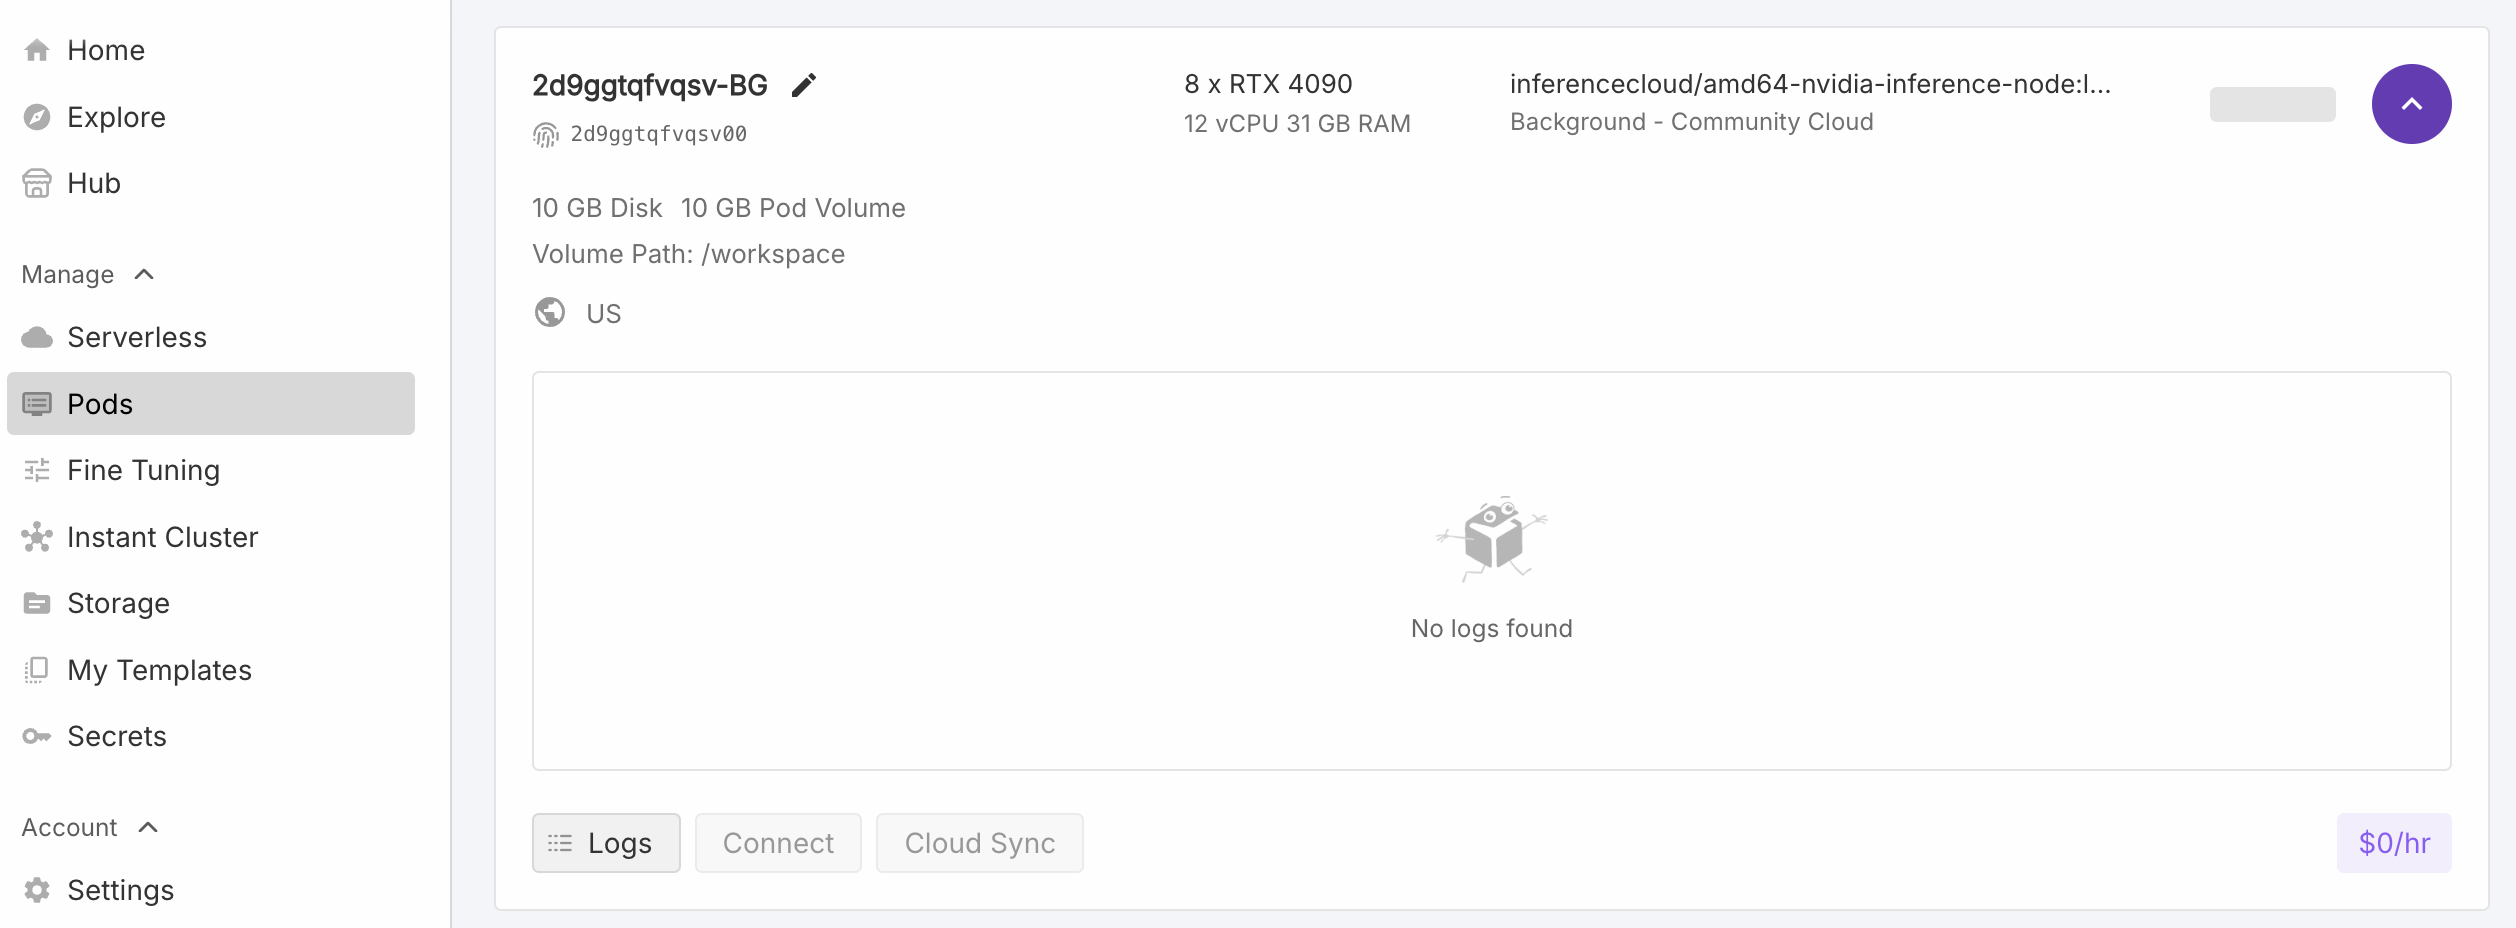The width and height of the screenshot is (2516, 928).
Task: Open the Hub section icon
Action: click(37, 183)
